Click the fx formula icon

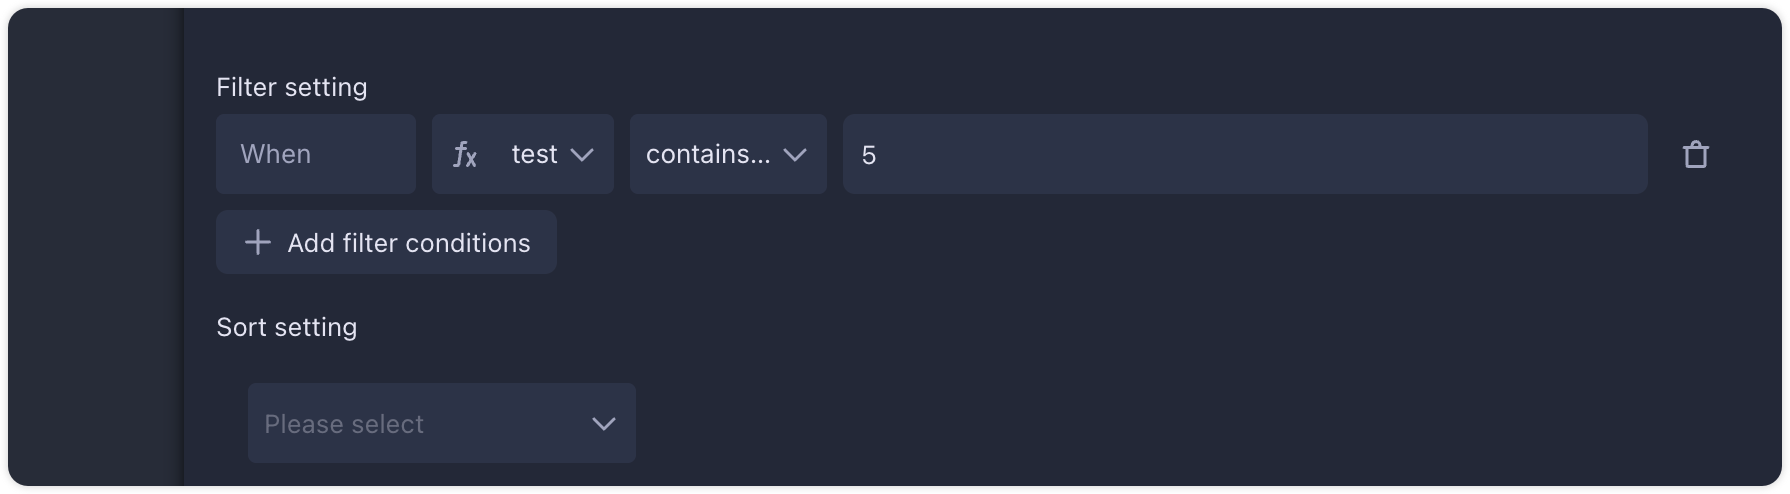[x=465, y=155]
